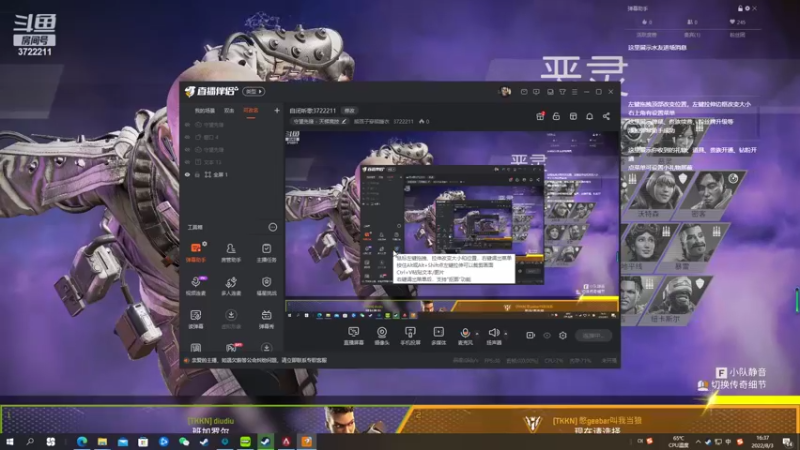Open last tab in danmaku helper overlay
Viewport: 800px width, 450px height.
coord(737,35)
